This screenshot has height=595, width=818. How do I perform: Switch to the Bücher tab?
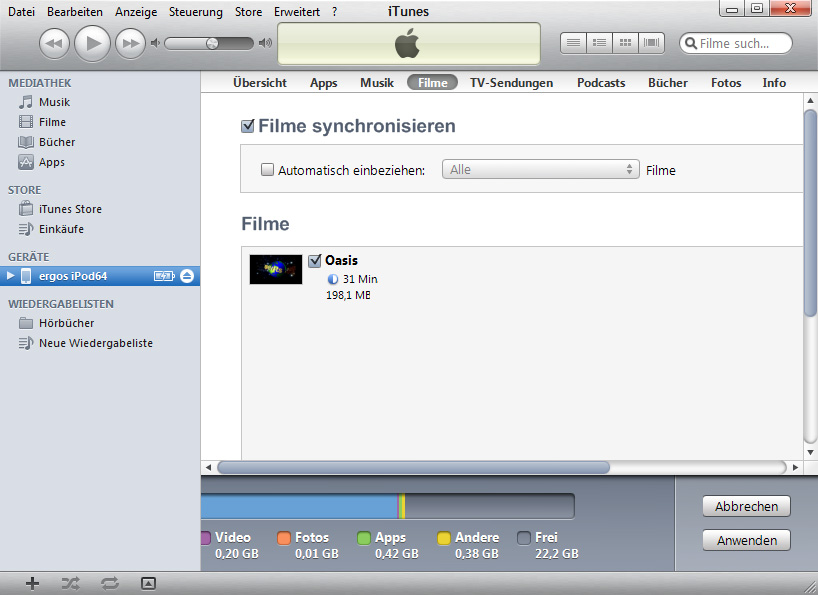point(668,83)
